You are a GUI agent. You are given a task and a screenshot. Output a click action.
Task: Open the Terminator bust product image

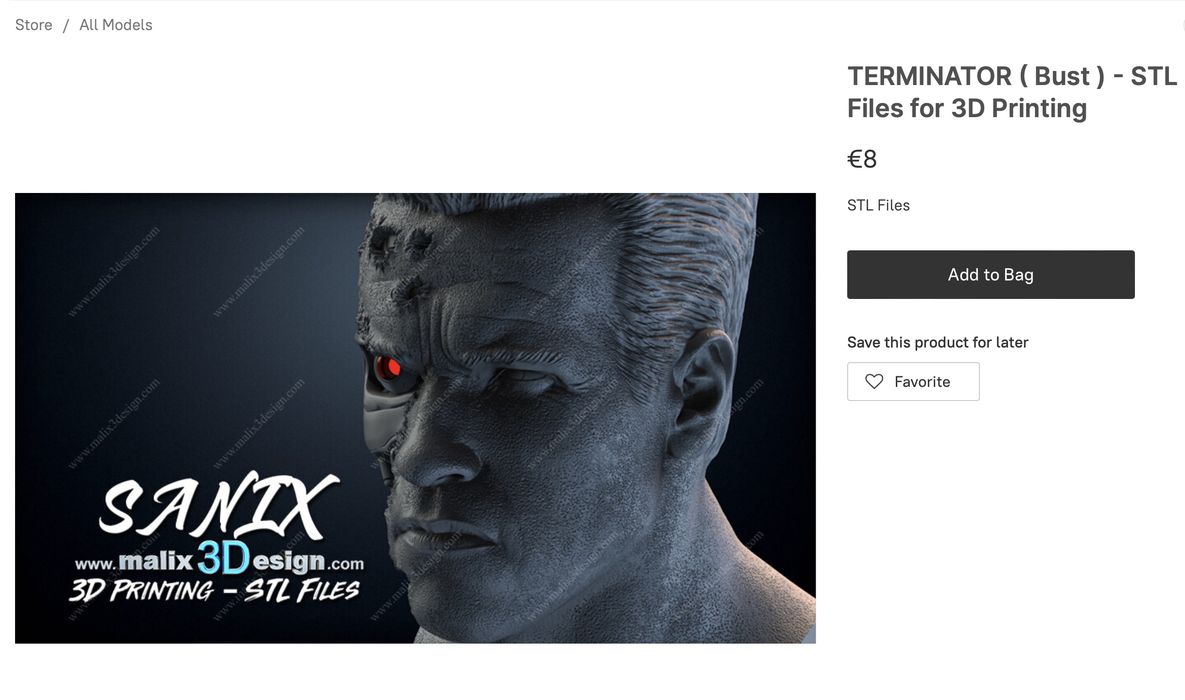tap(415, 418)
